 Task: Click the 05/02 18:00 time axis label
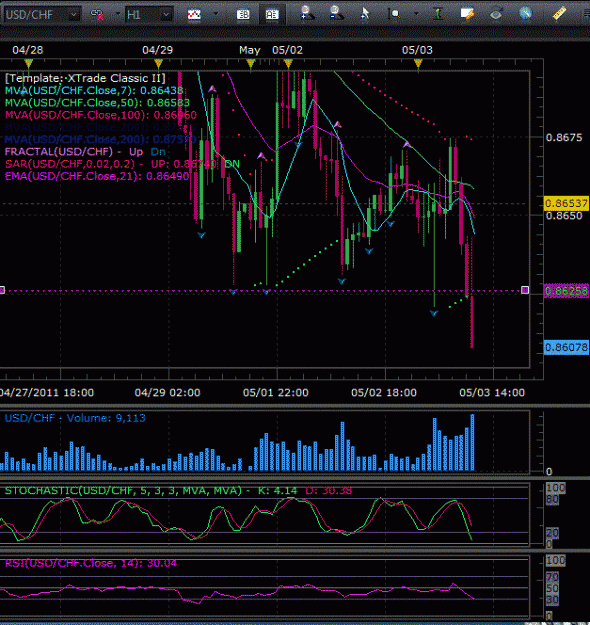[x=384, y=393]
